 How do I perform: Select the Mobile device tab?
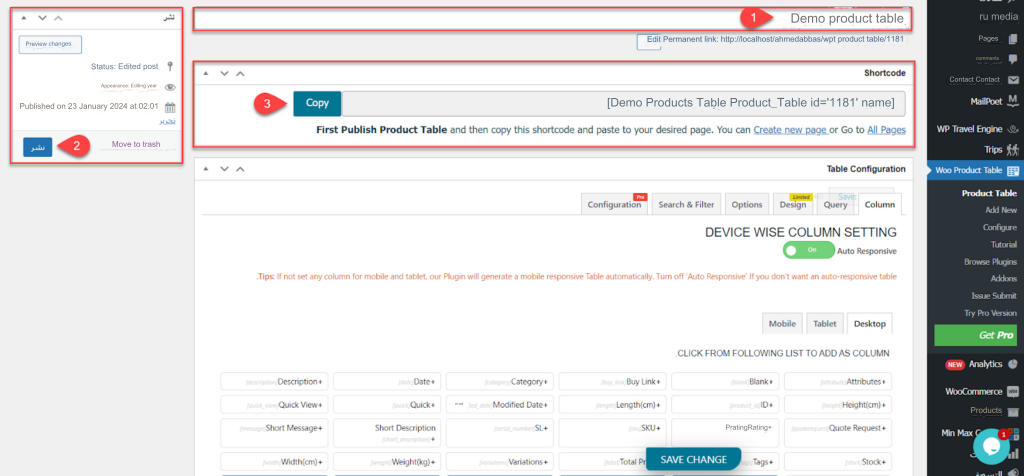782,324
